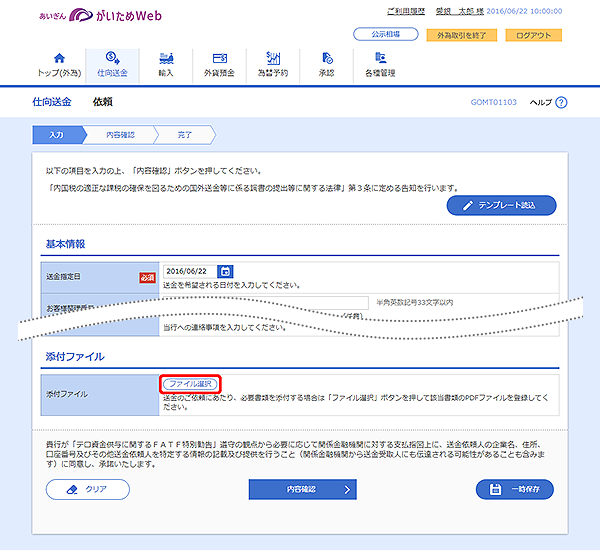Open the 輸入 menu
Image resolution: width=600 pixels, height=550 pixels.
pyautogui.click(x=166, y=65)
